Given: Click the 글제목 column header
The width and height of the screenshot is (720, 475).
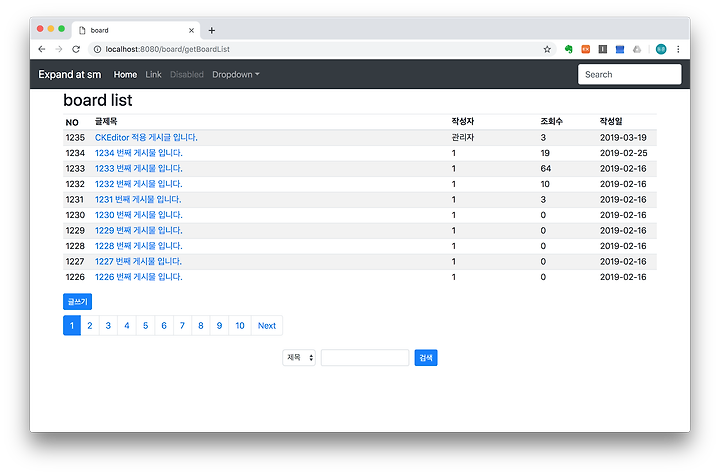Looking at the screenshot, I should tap(106, 122).
